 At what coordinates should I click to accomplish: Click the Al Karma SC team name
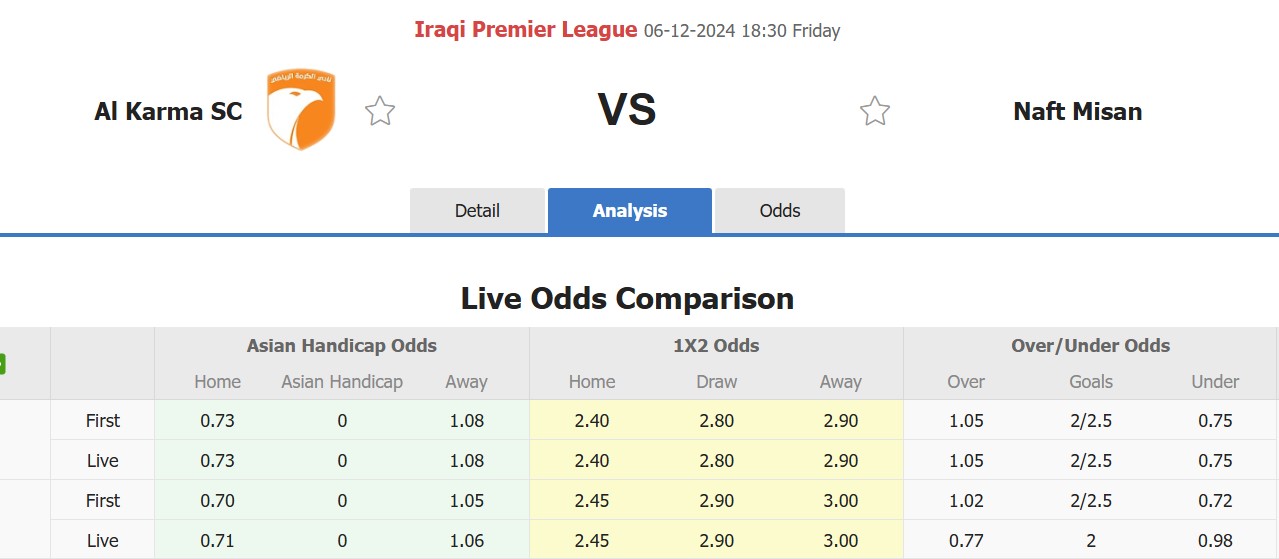pos(168,111)
